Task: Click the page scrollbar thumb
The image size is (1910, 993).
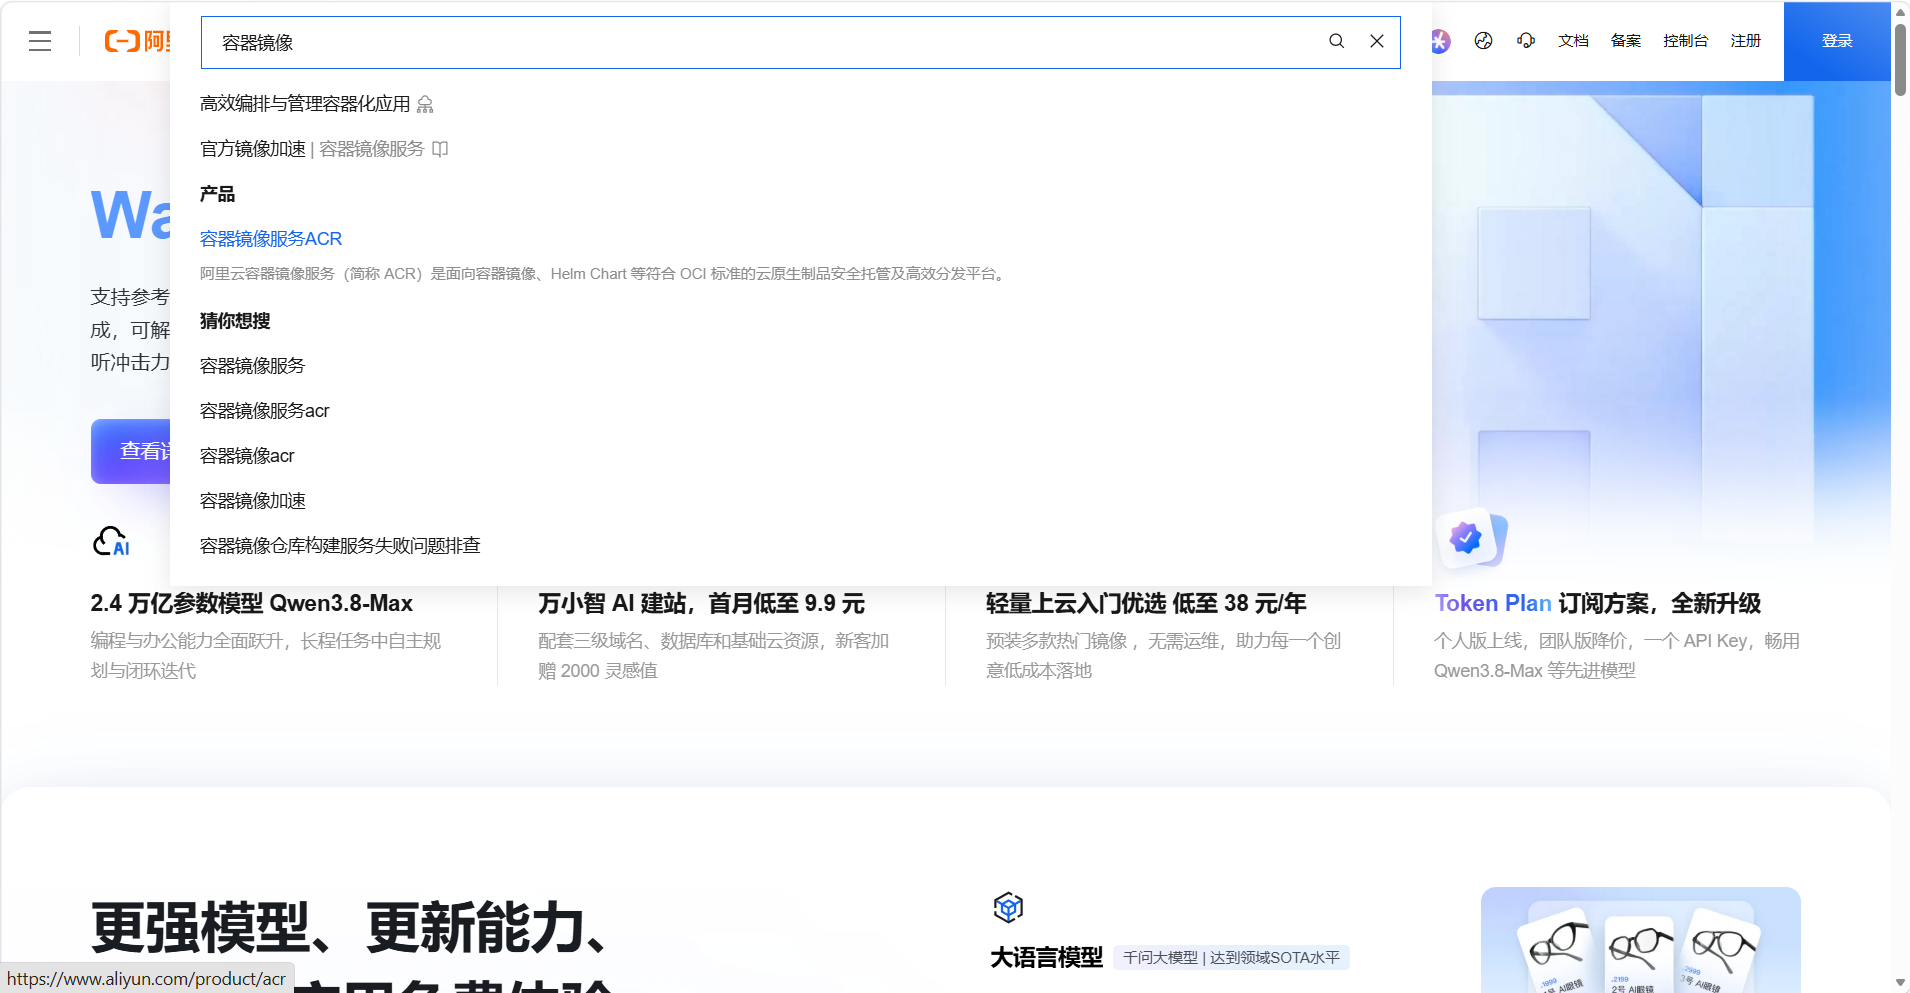Action: click(x=1900, y=58)
